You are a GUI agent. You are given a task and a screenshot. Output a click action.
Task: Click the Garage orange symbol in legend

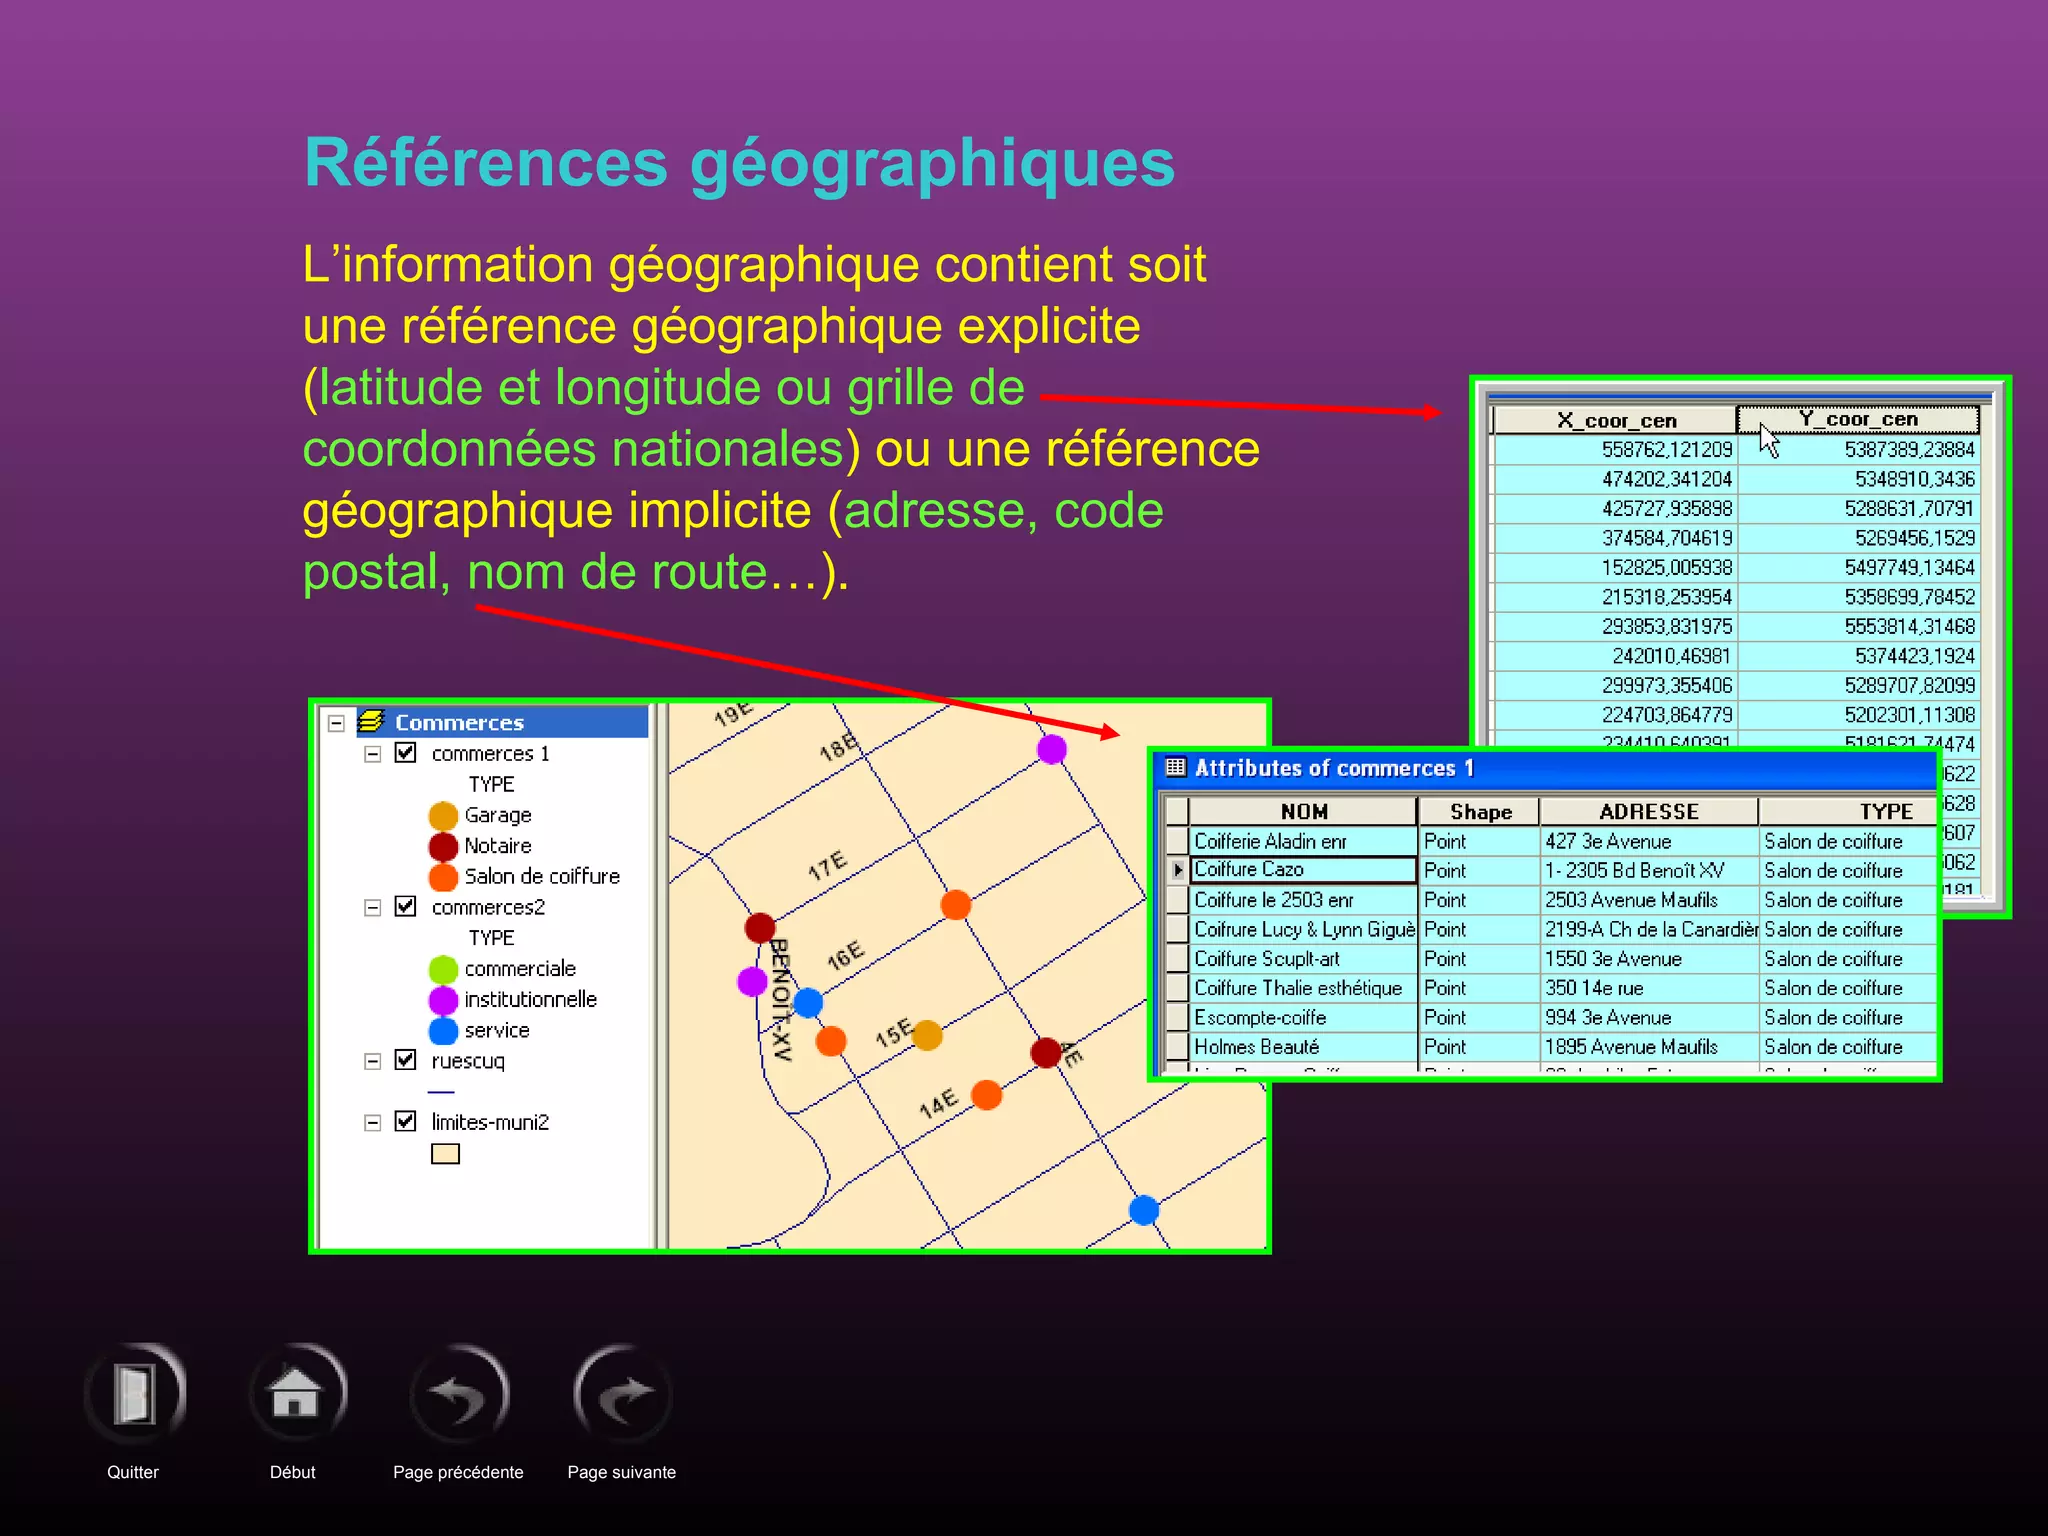click(x=443, y=816)
